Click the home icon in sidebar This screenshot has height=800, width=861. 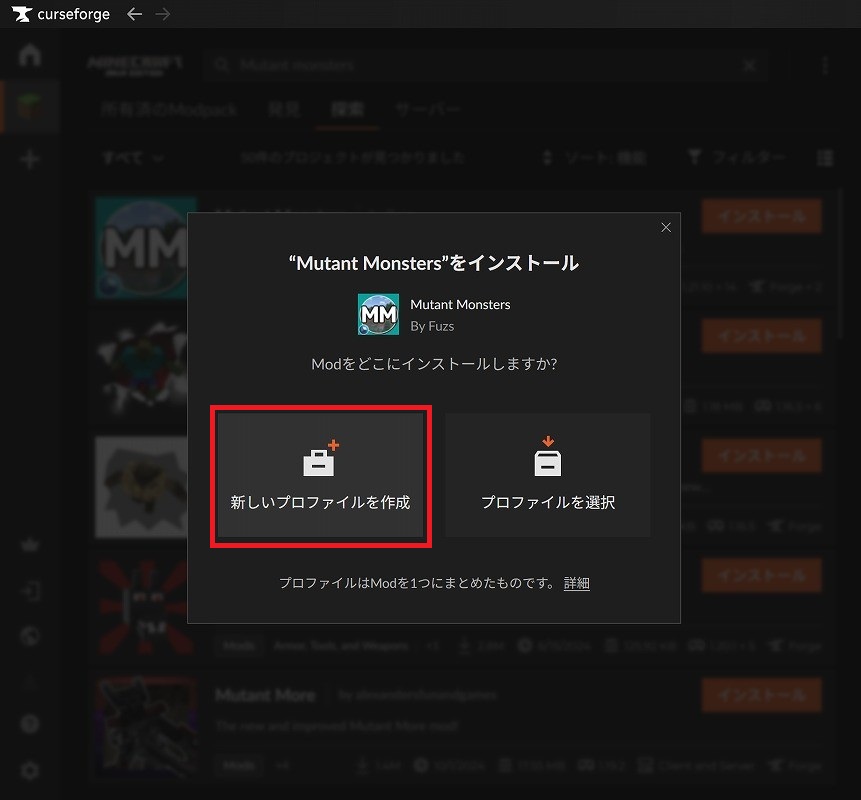(30, 55)
